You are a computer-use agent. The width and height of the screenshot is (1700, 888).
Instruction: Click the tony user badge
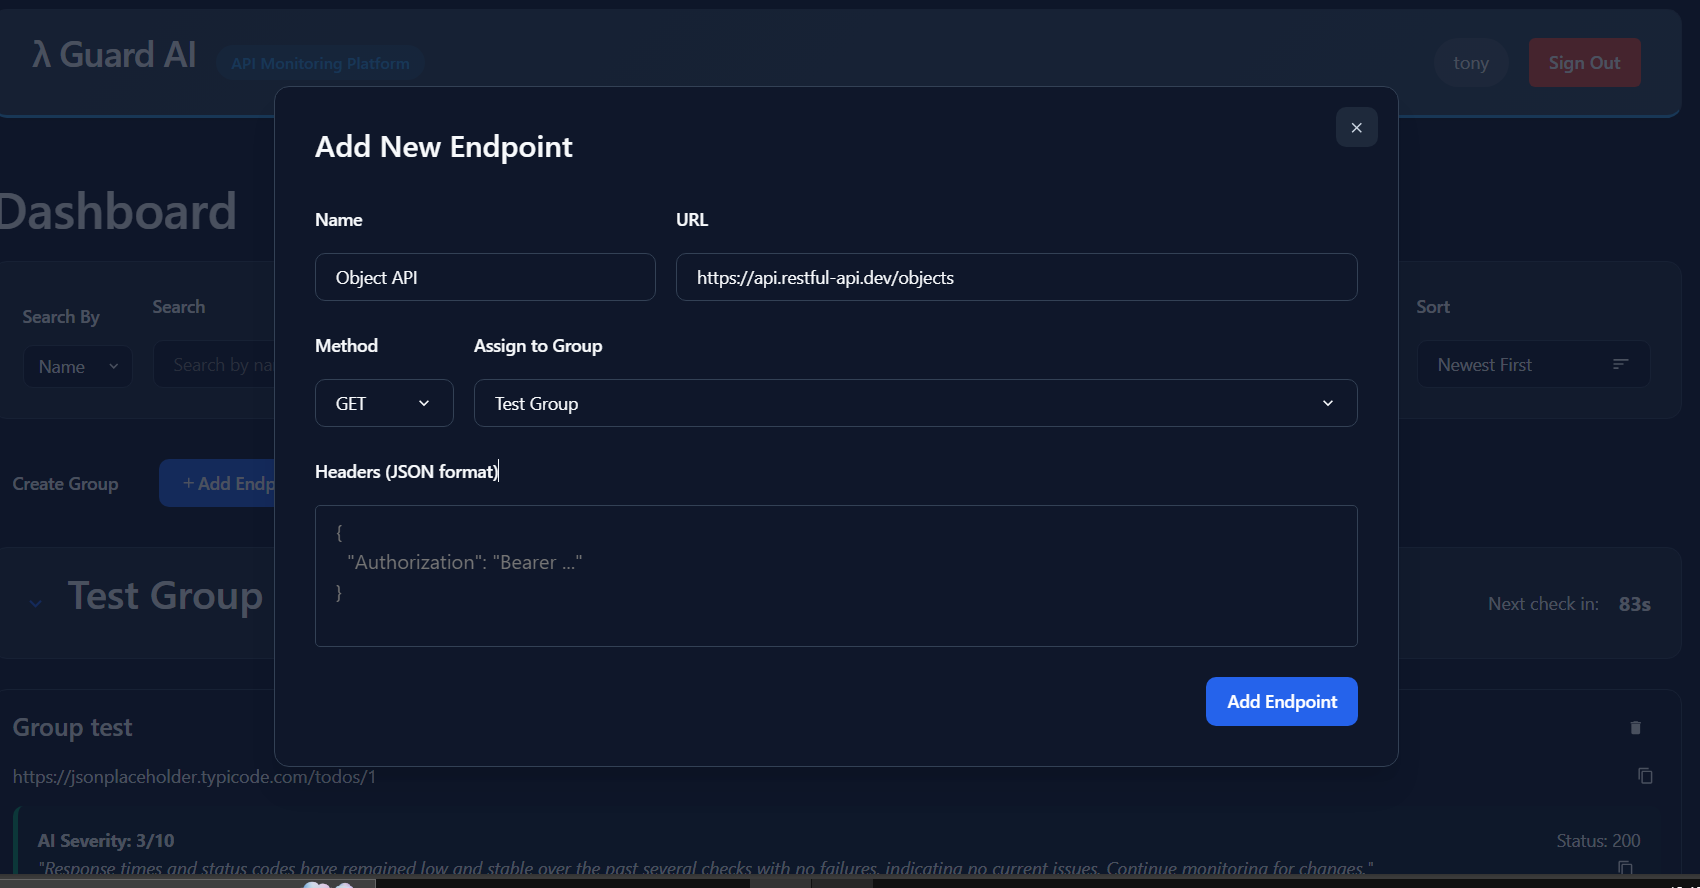1471,63
